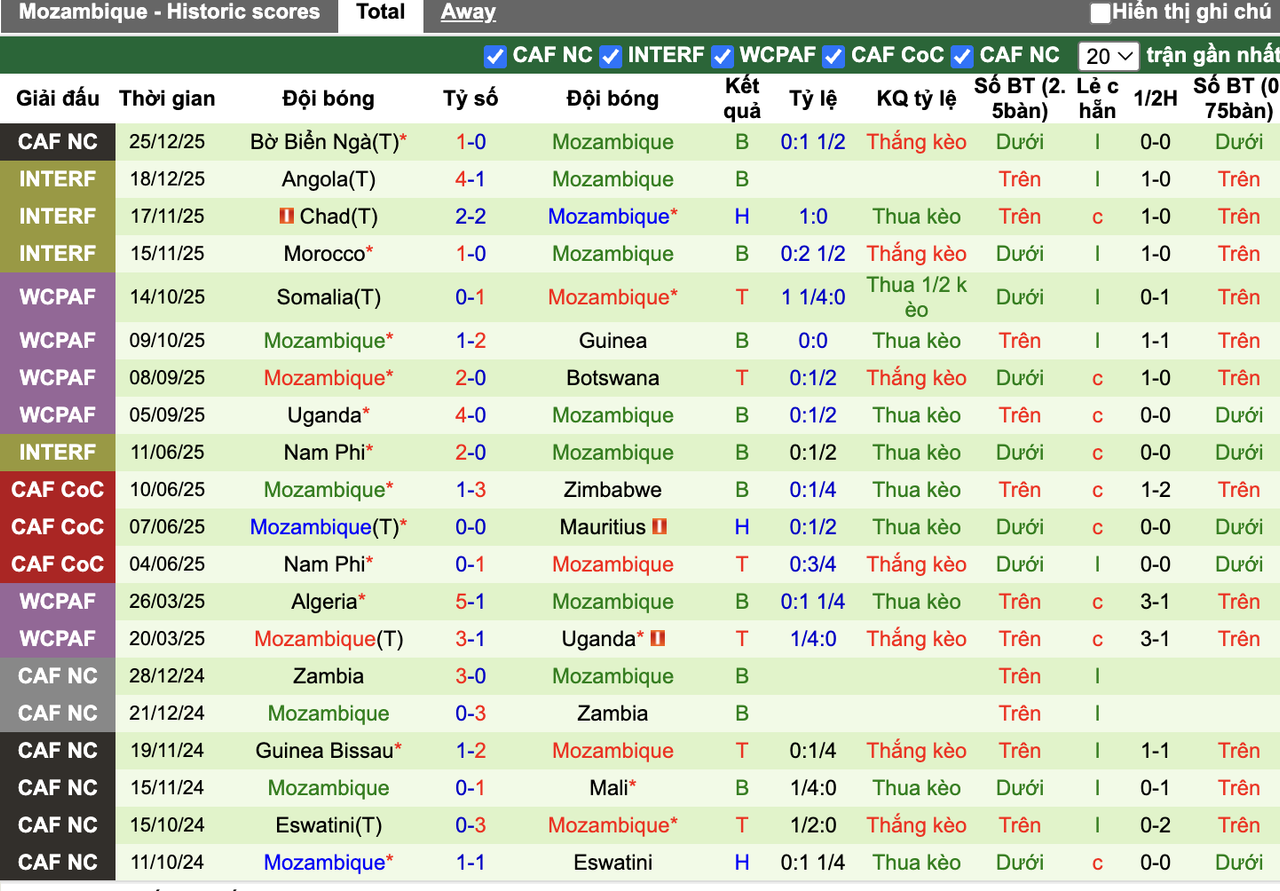Click the Botswana team name
Viewport: 1280px width, 891px height.
[613, 378]
